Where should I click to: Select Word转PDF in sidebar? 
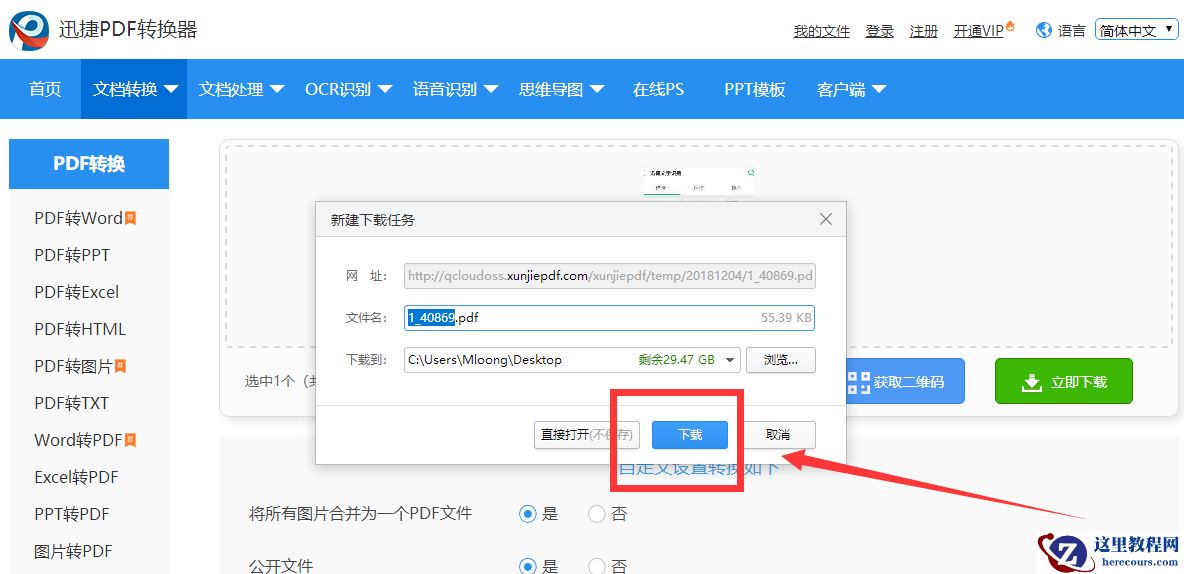click(x=79, y=440)
